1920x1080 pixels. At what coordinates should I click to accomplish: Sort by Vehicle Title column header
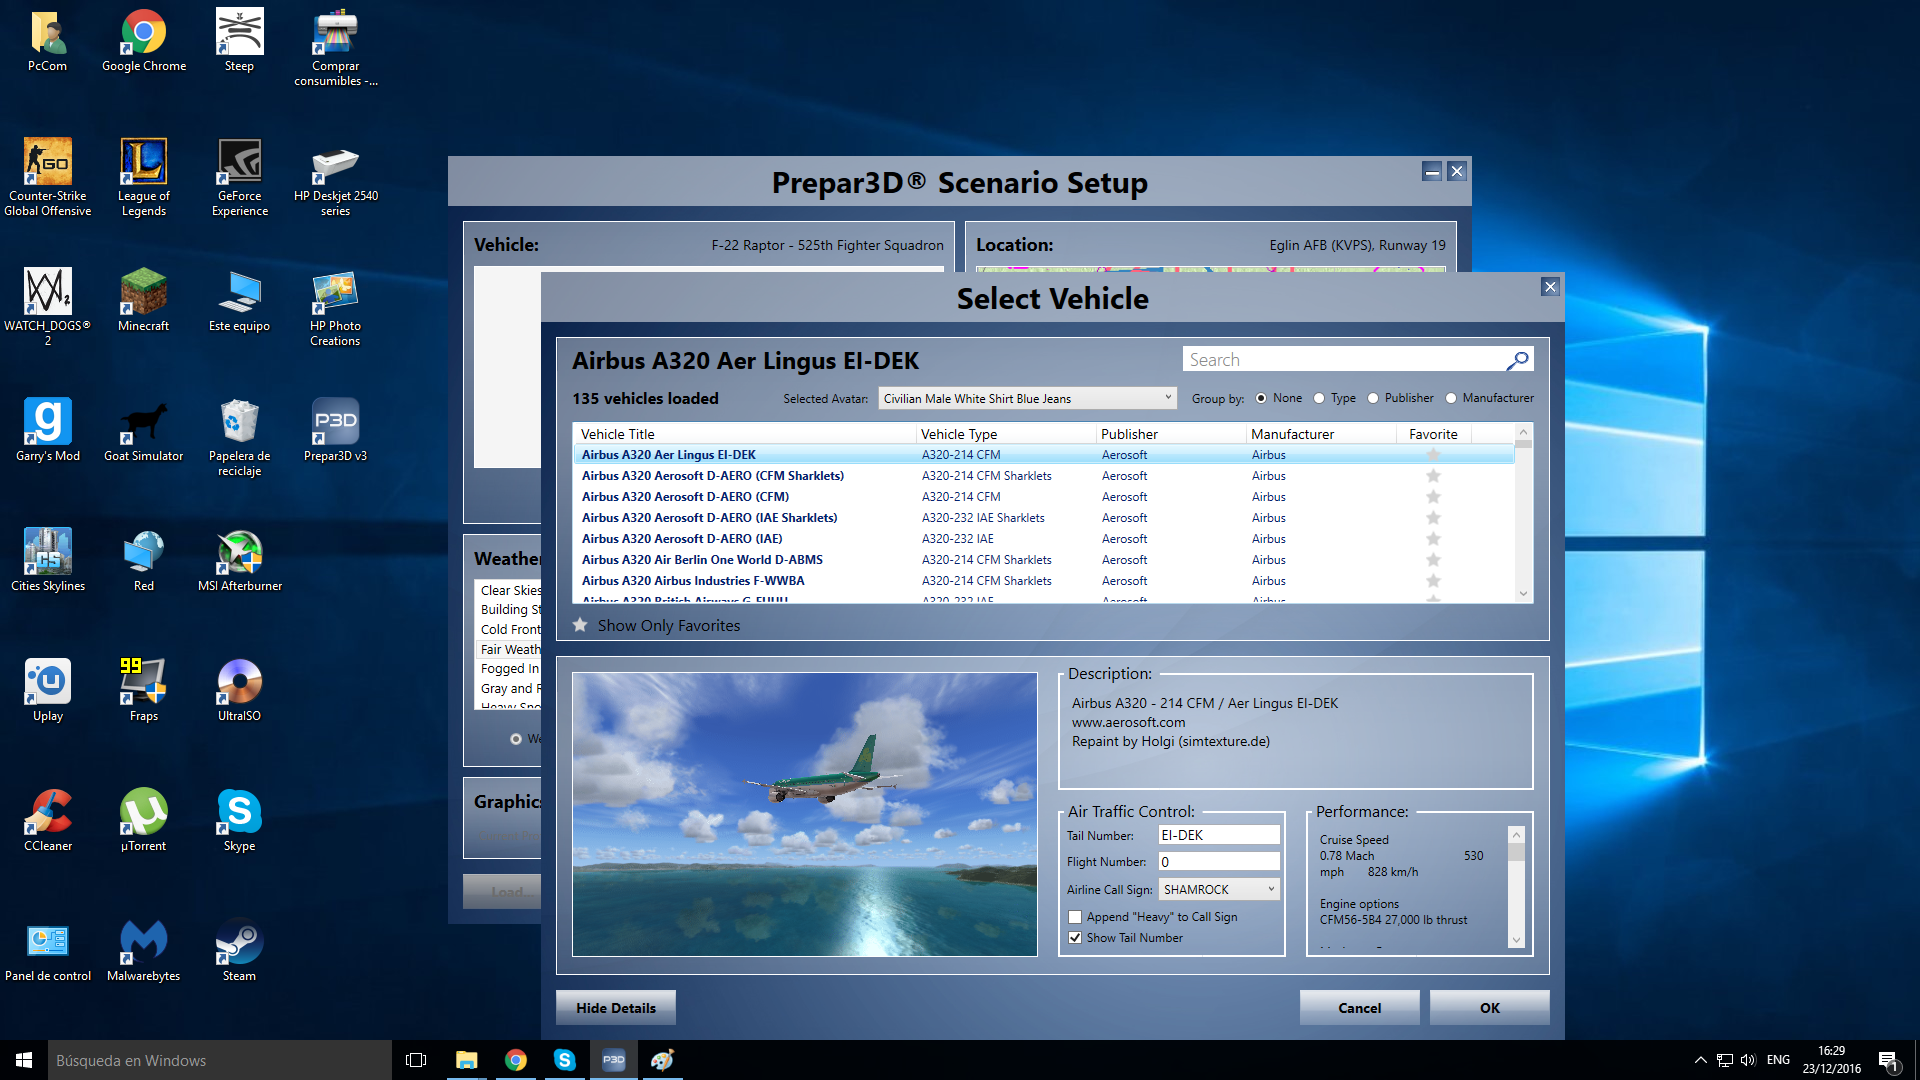[744, 434]
